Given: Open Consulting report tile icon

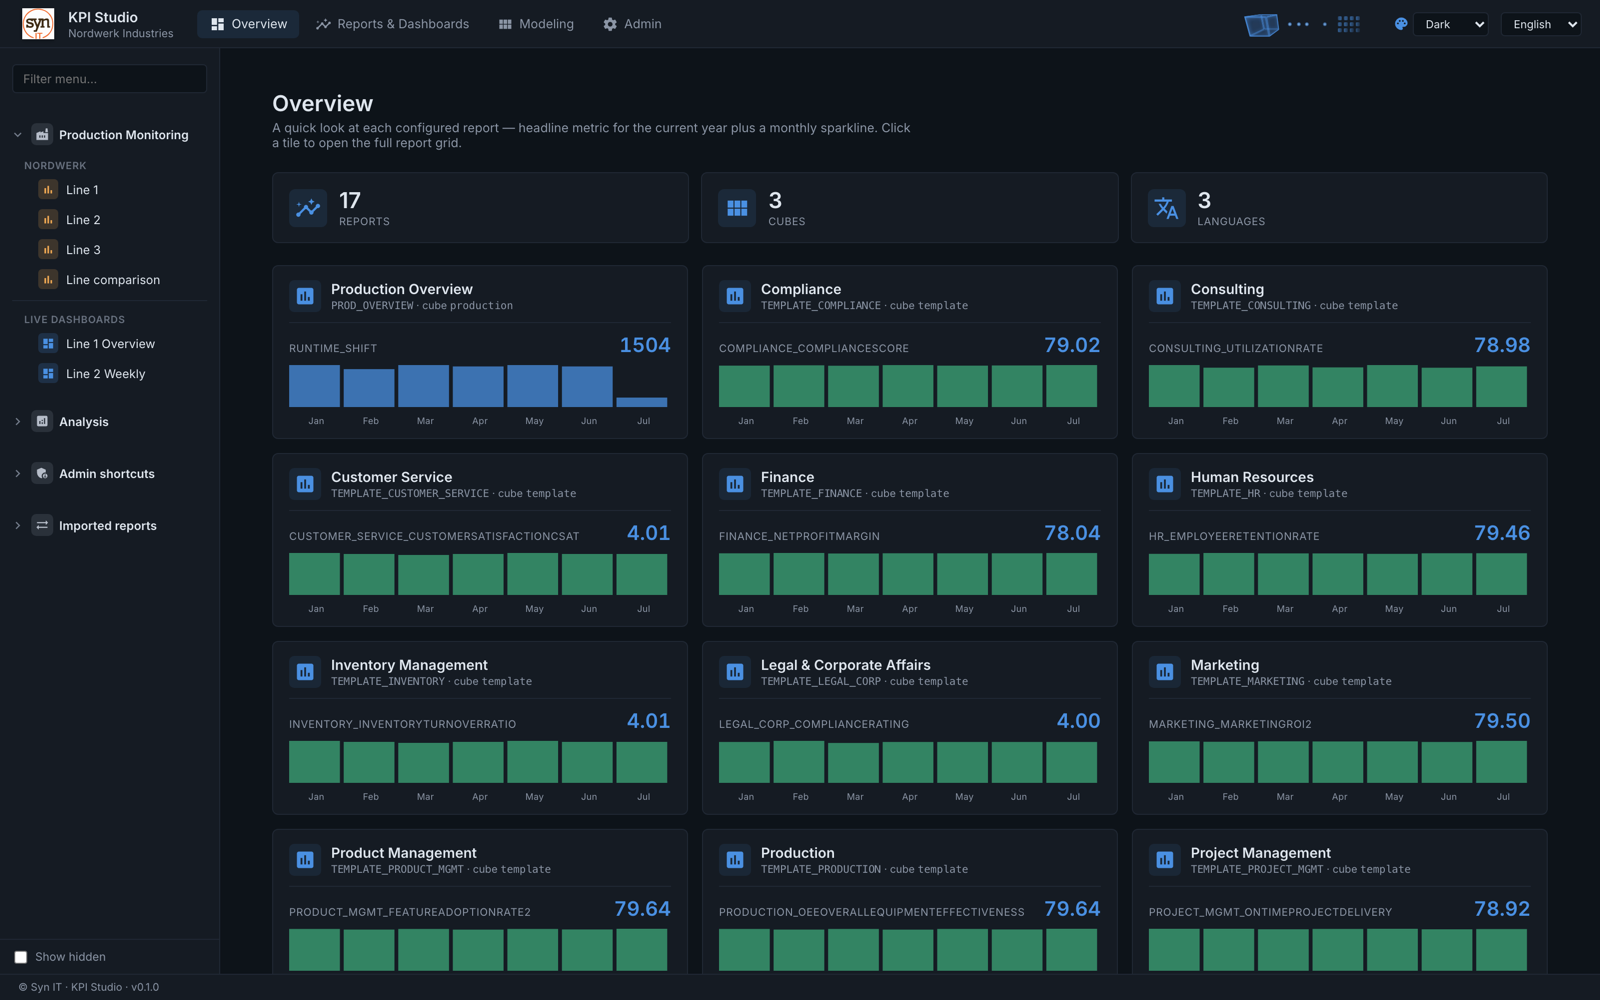Looking at the screenshot, I should click(1165, 296).
